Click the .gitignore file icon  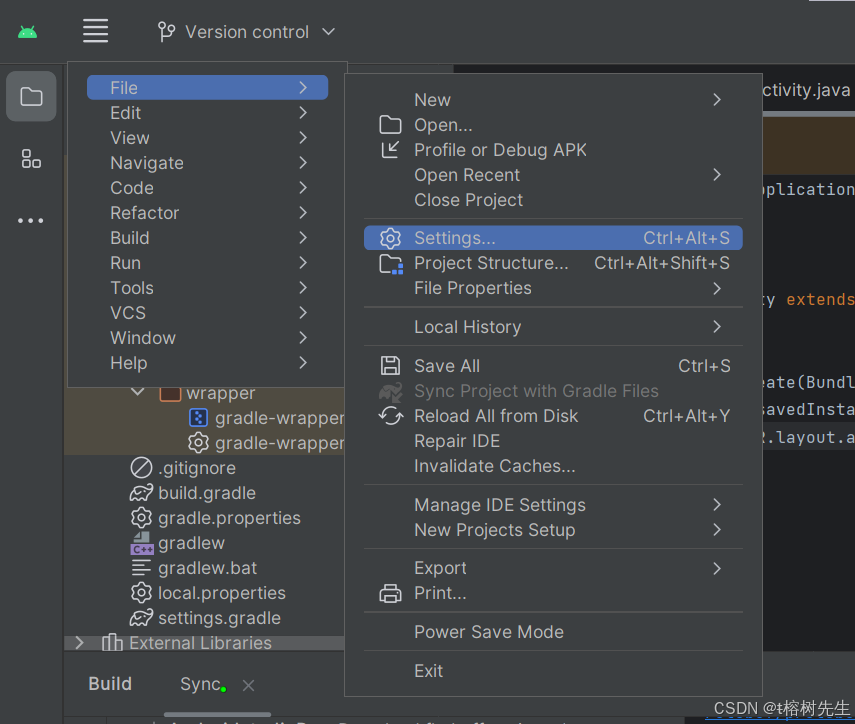pyautogui.click(x=141, y=468)
